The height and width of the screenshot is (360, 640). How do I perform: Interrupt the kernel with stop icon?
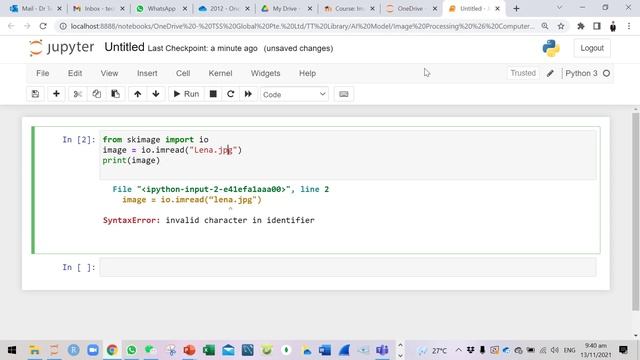pyautogui.click(x=213, y=94)
